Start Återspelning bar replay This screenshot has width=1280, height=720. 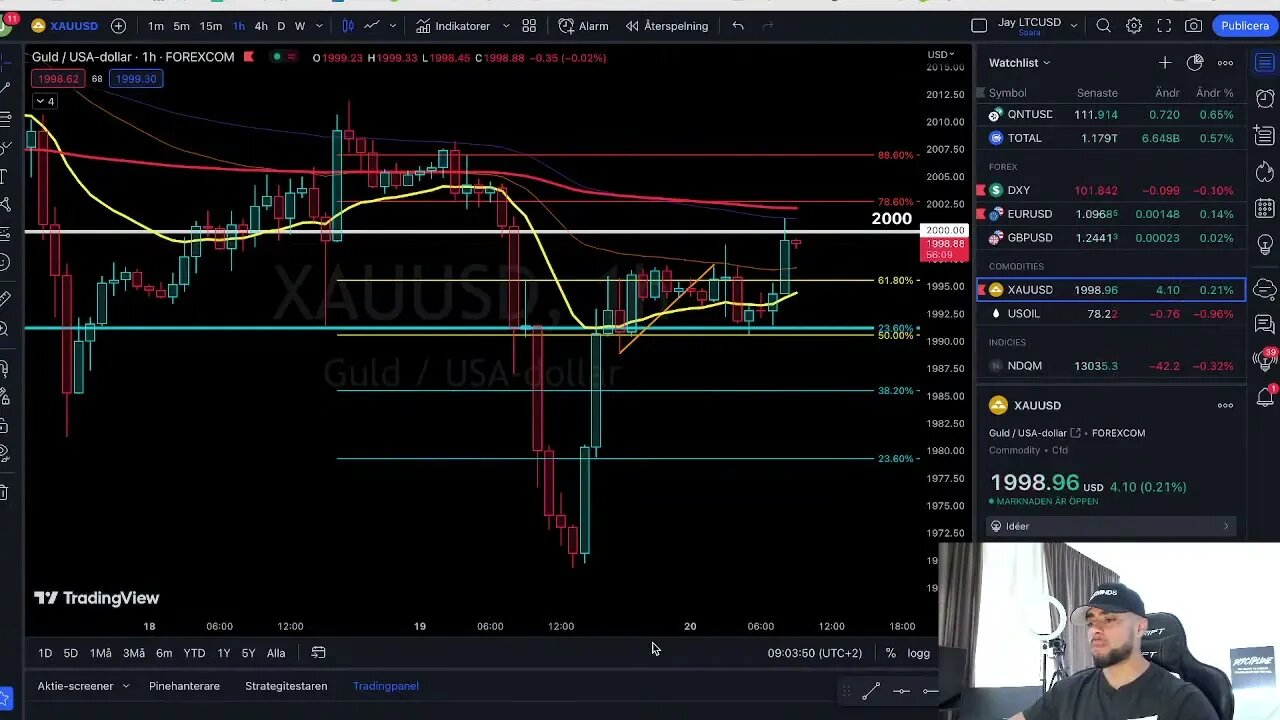coord(667,26)
